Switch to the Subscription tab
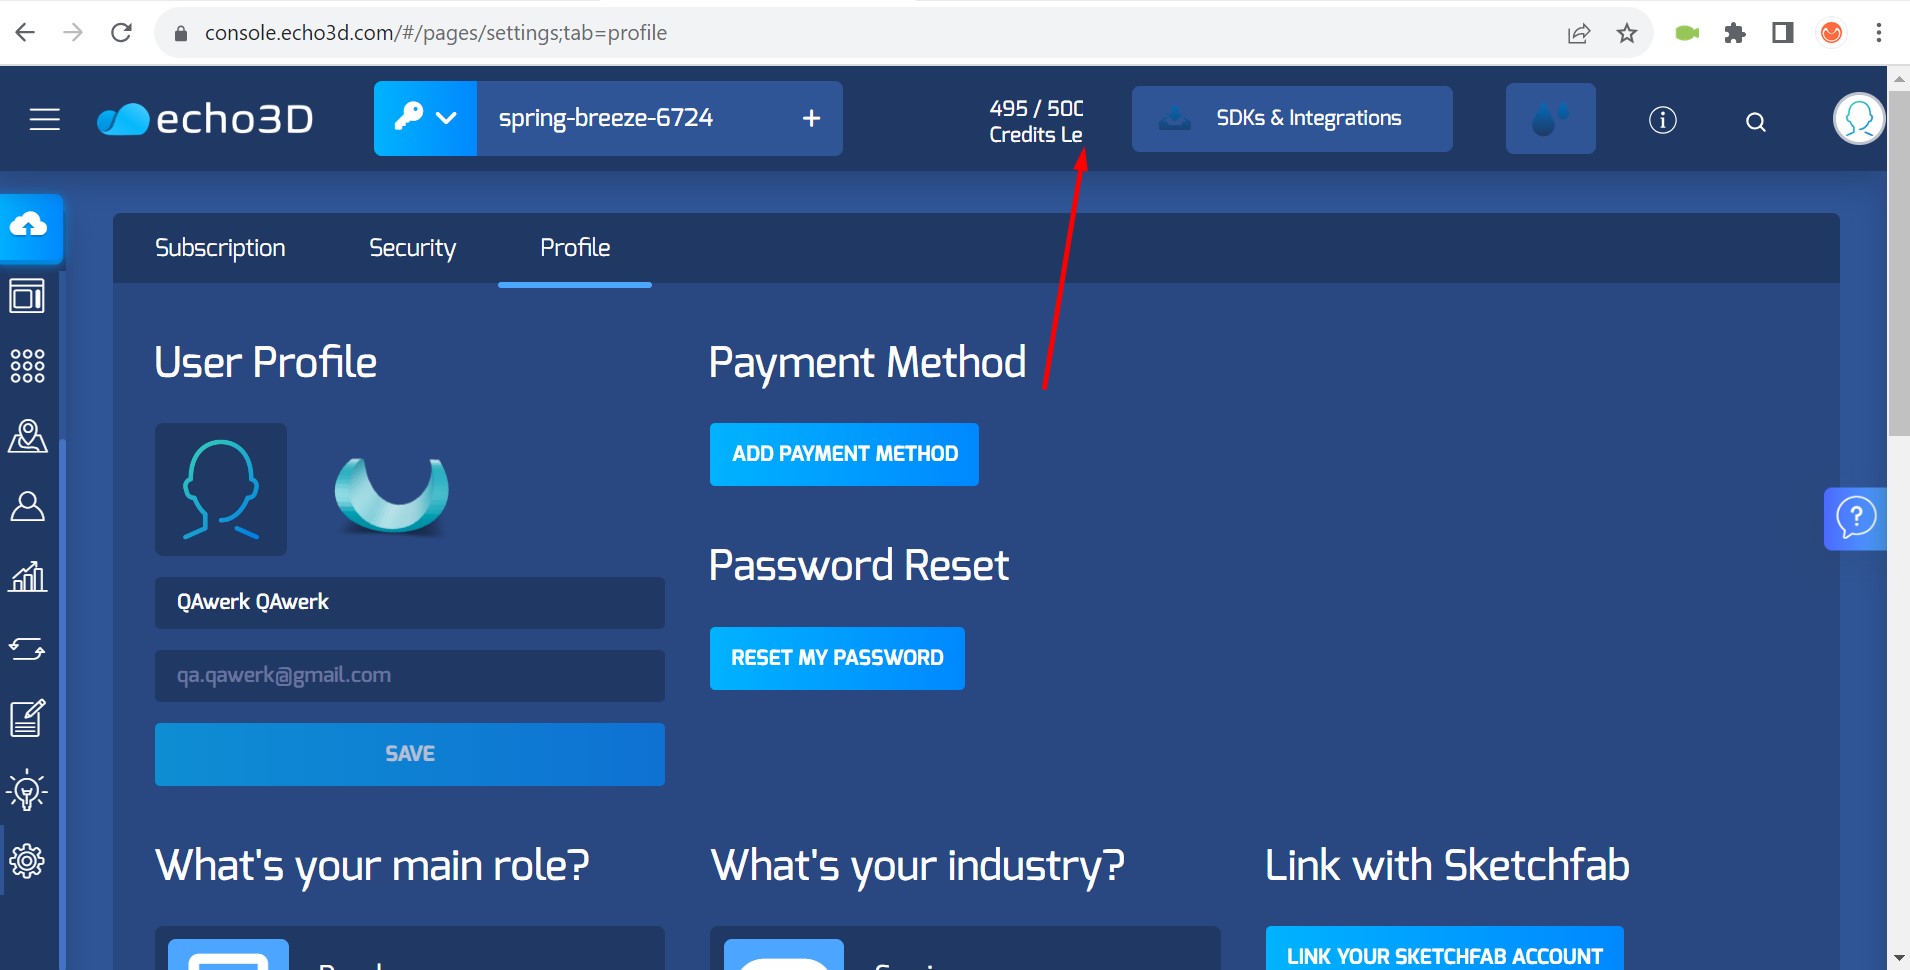This screenshot has height=970, width=1910. click(x=220, y=248)
